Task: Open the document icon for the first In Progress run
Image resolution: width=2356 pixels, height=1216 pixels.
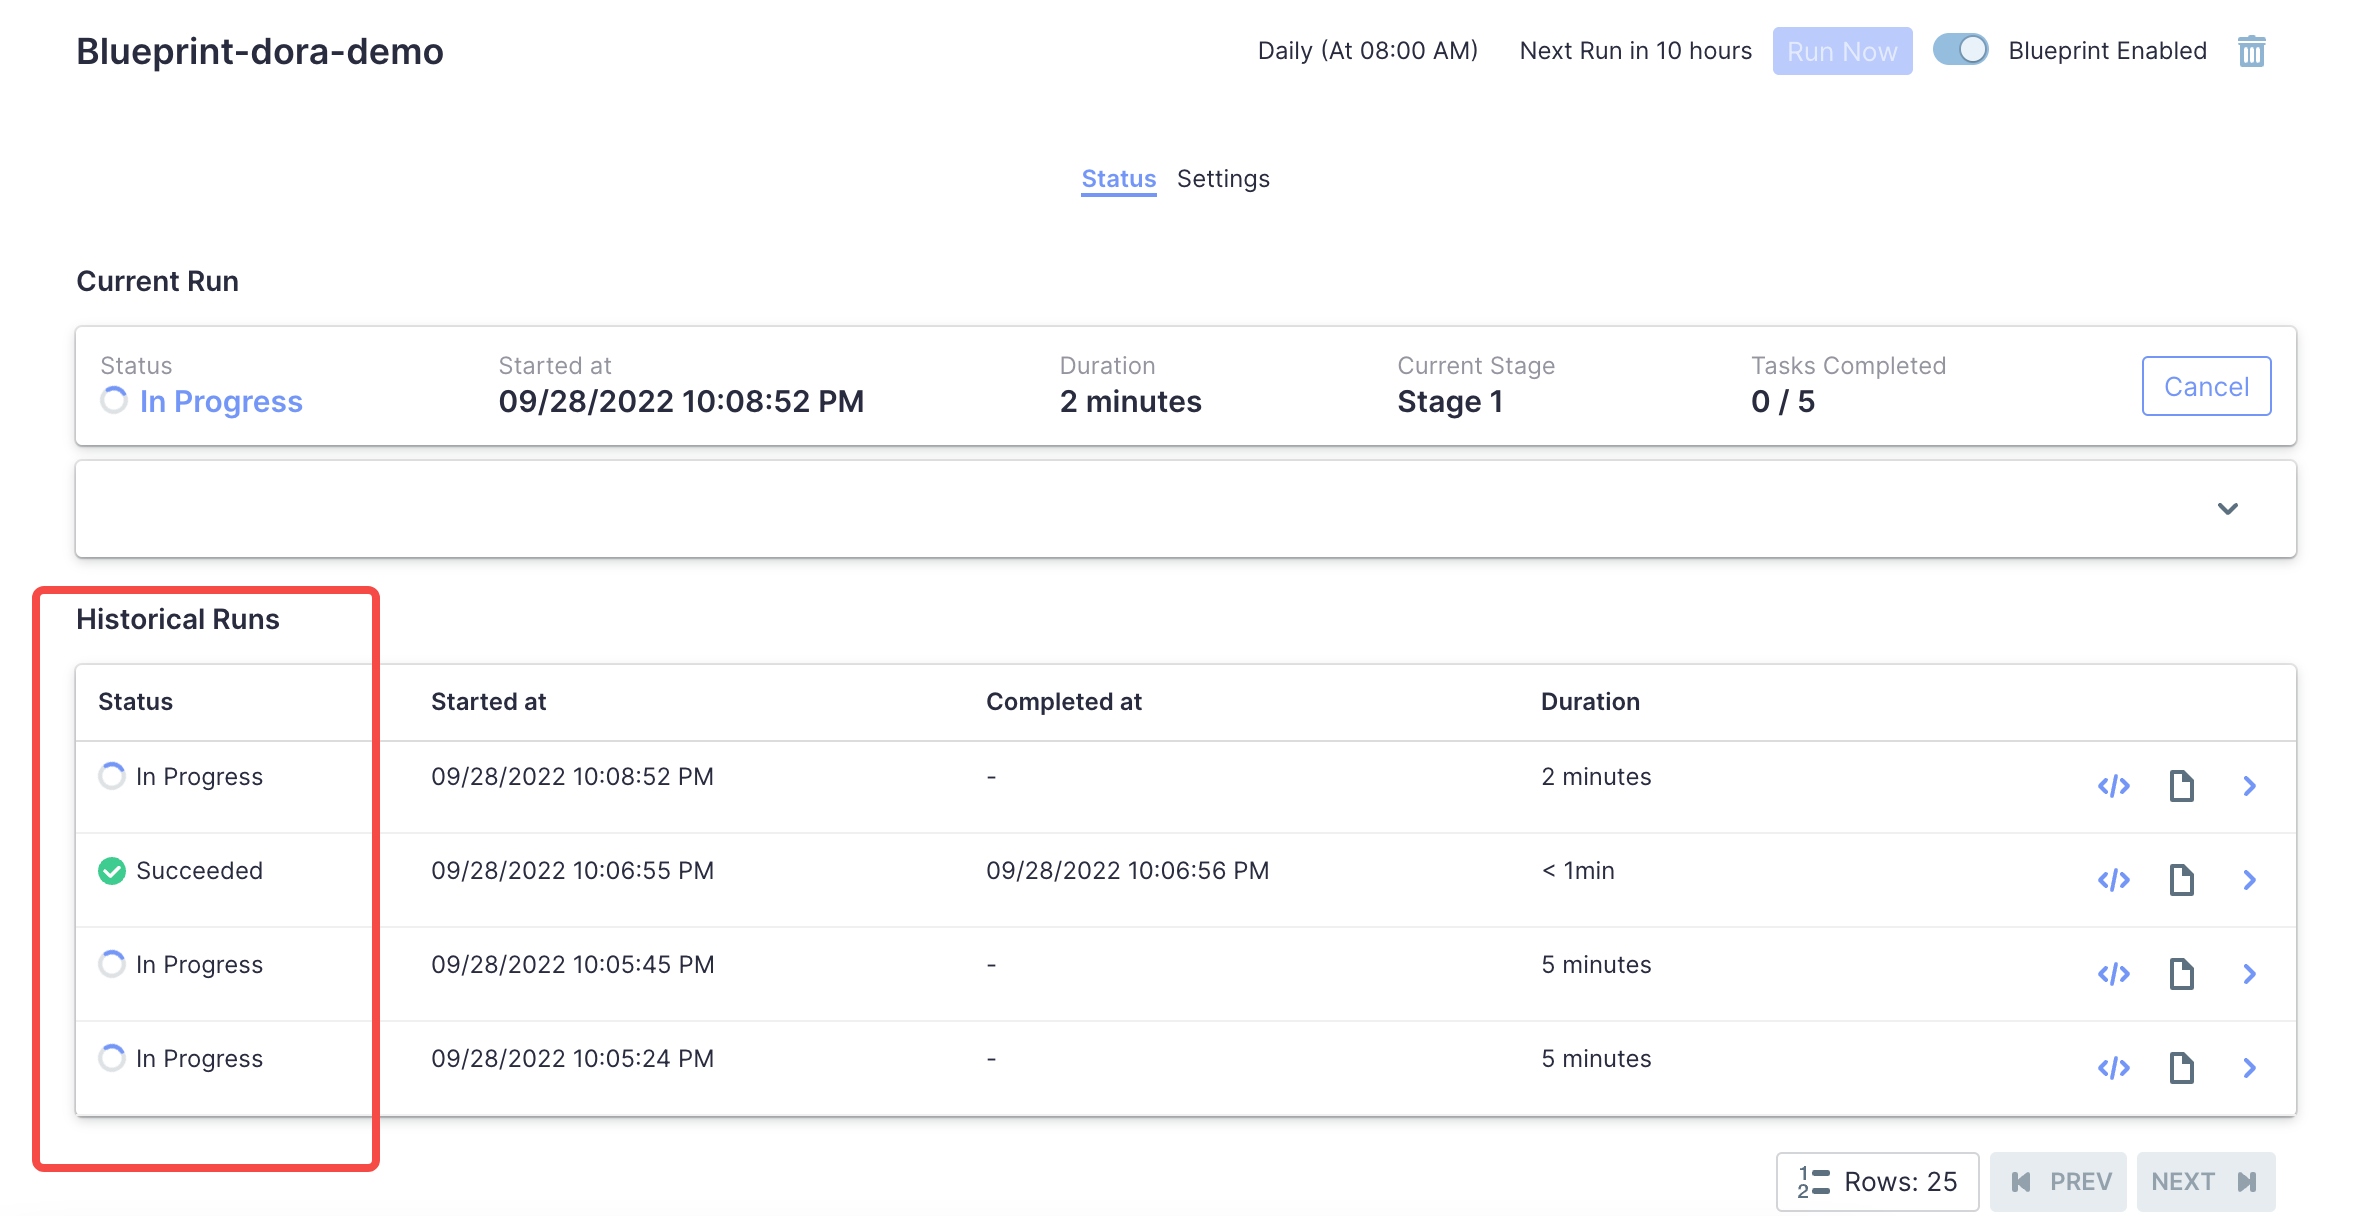Action: tap(2181, 786)
